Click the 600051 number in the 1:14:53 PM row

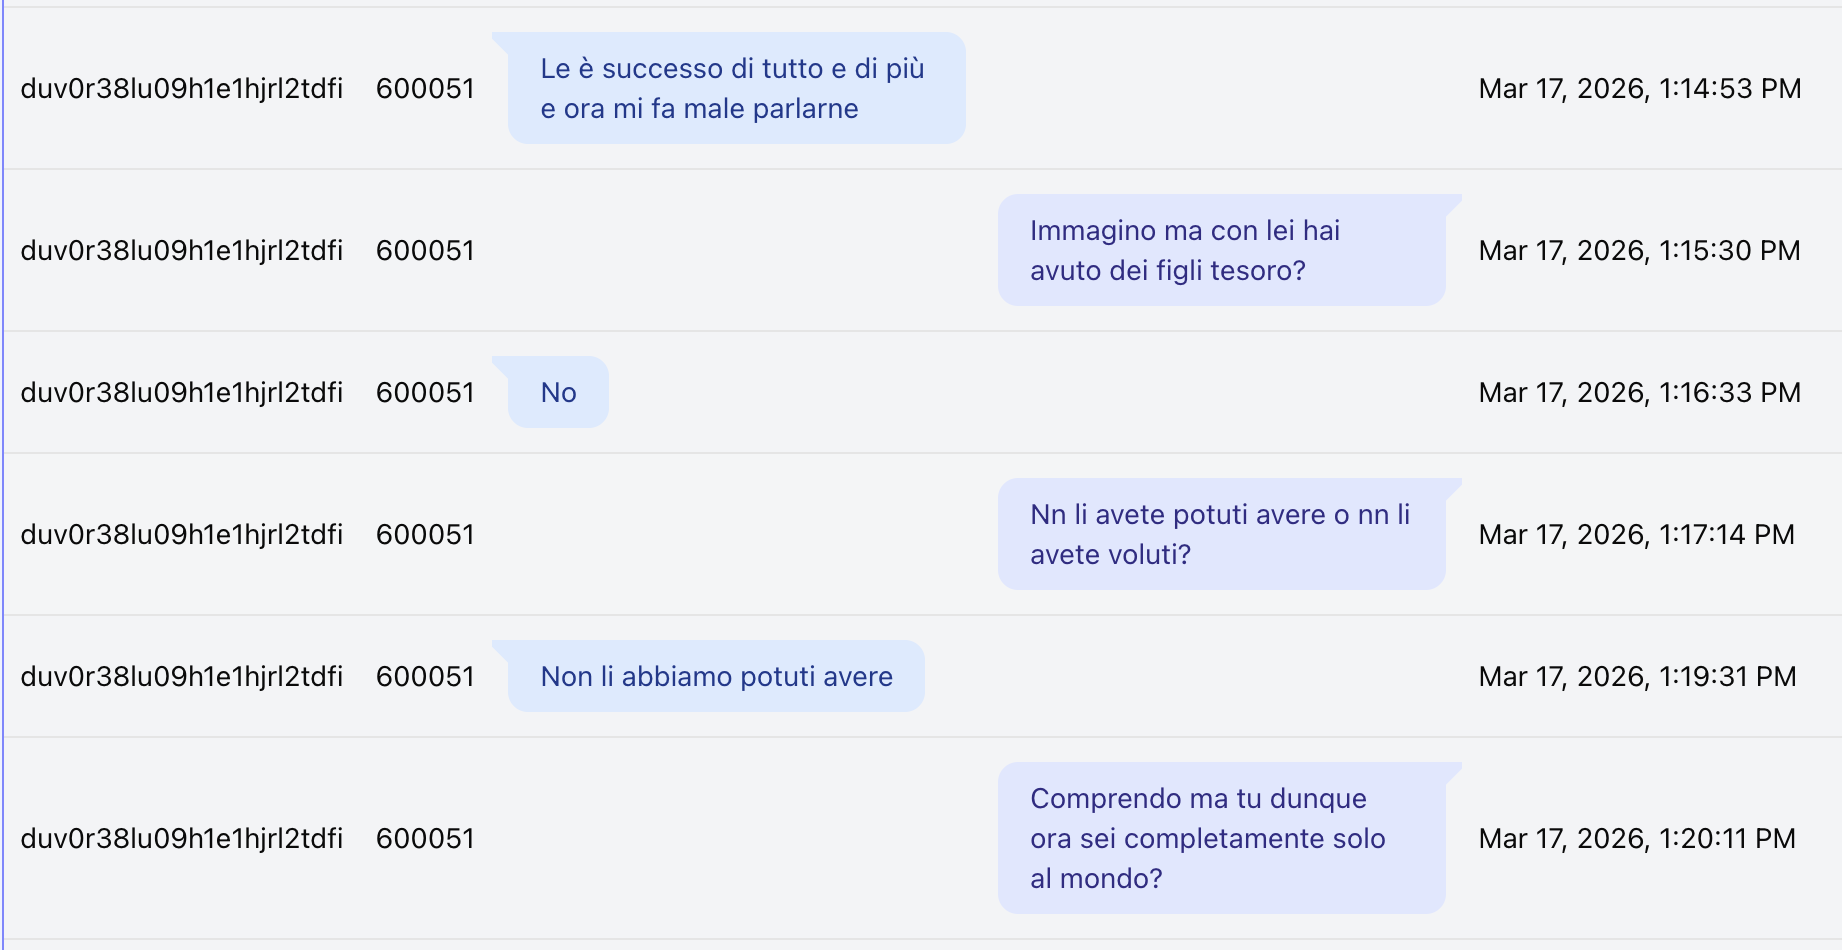tap(425, 88)
